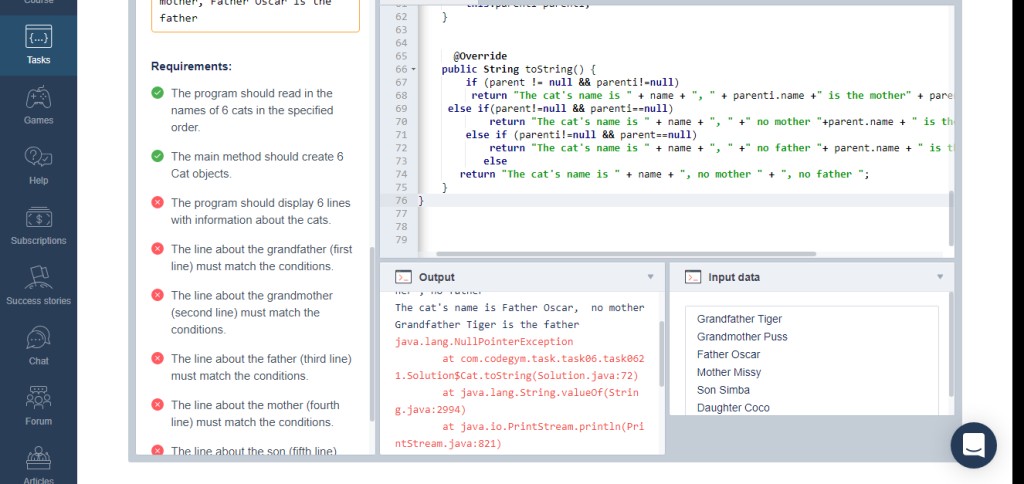Select 'Father Oscar' in input data

(728, 354)
